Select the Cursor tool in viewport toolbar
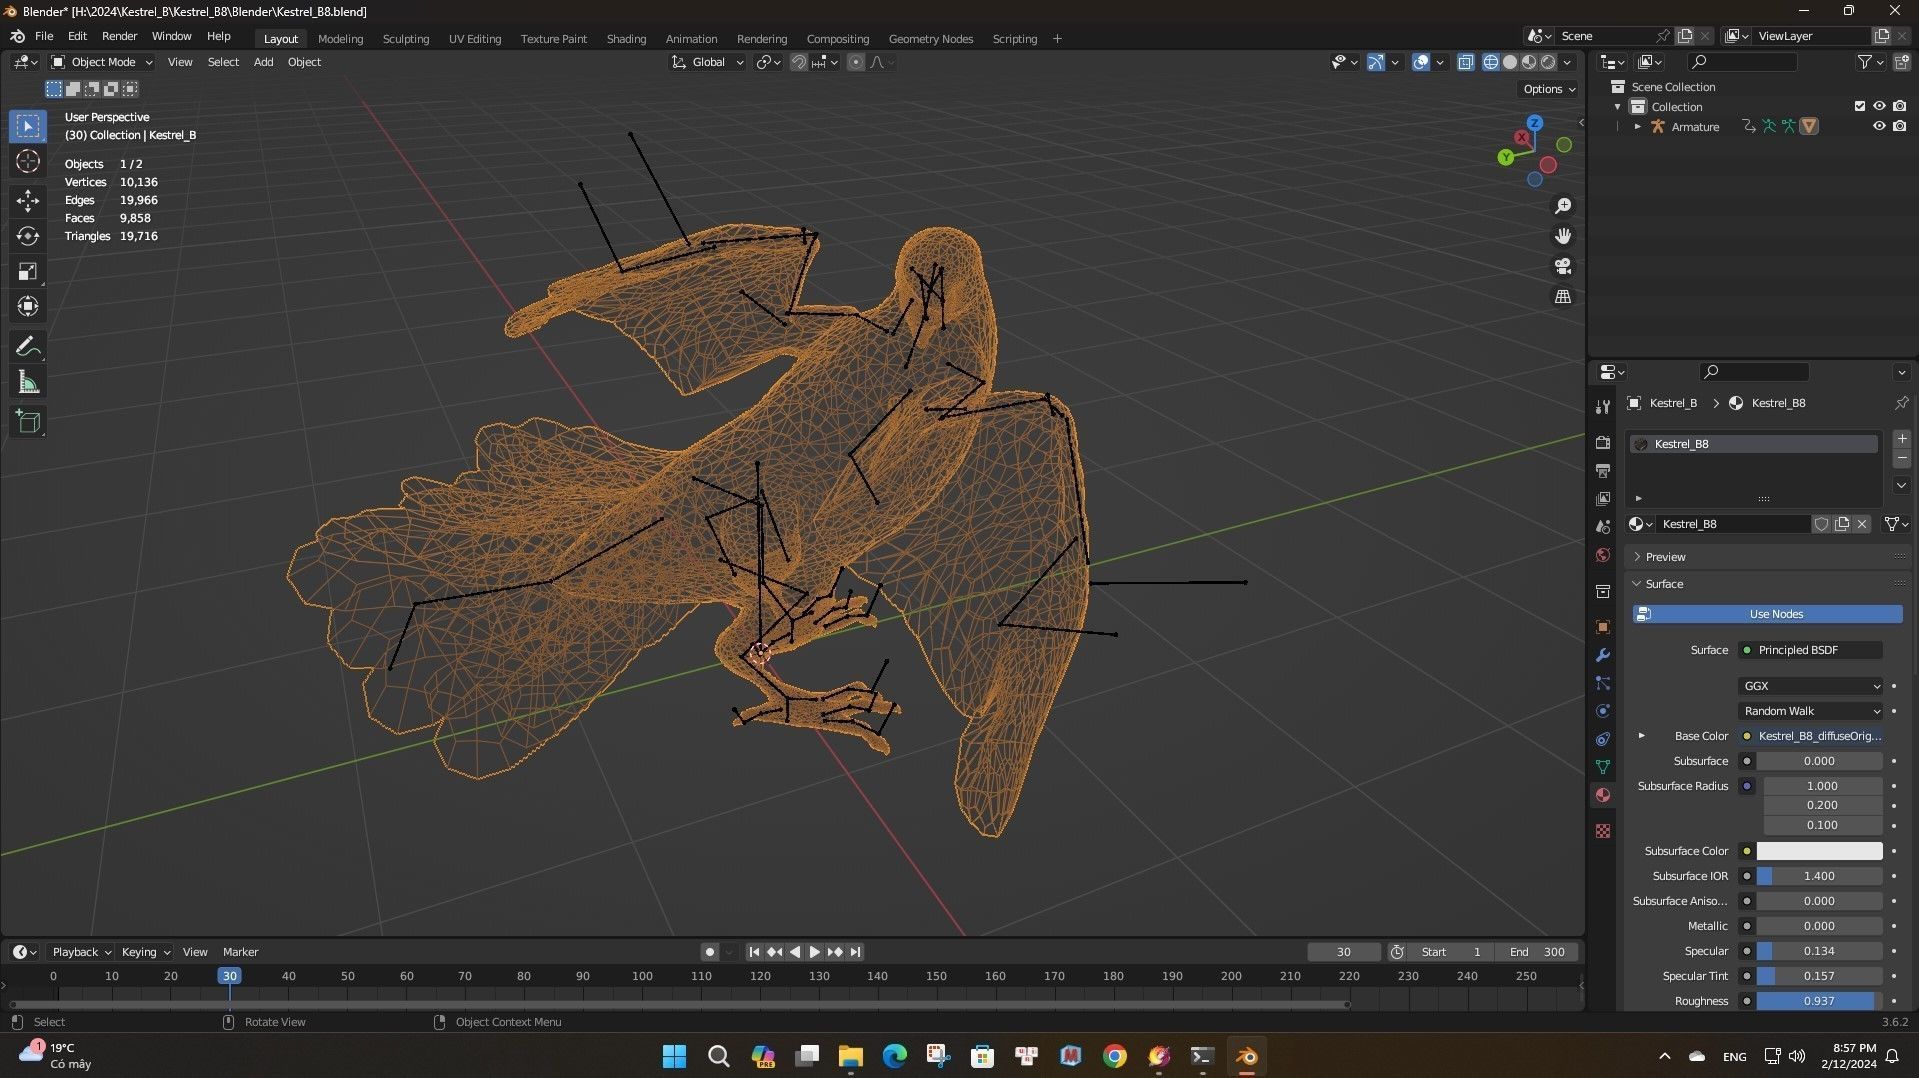1919x1078 pixels. tap(28, 162)
